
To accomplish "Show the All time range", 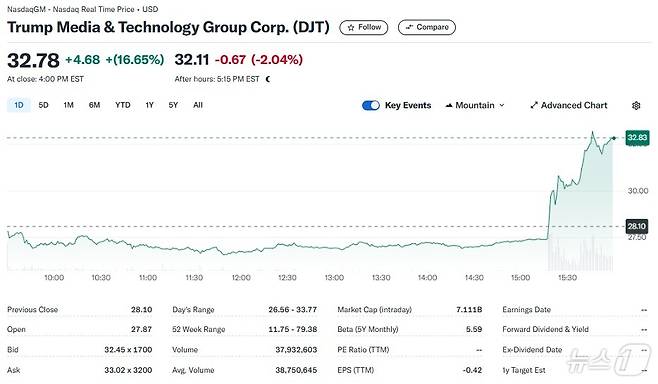I will [198, 105].
